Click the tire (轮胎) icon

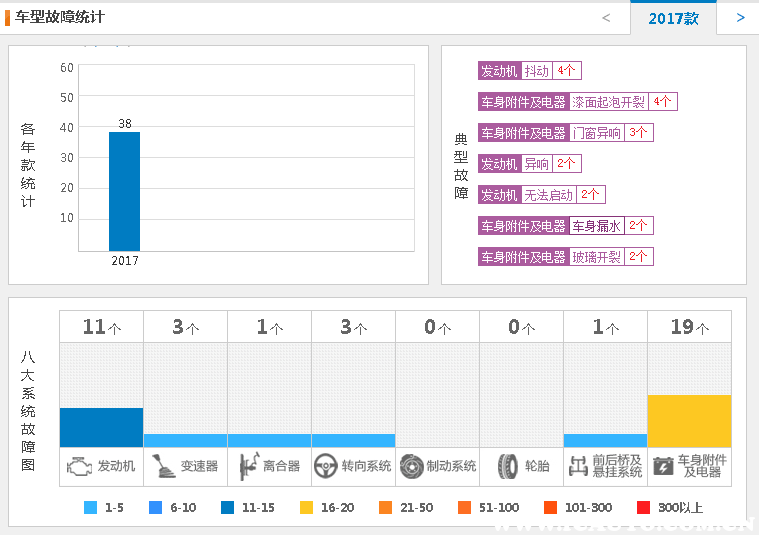pyautogui.click(x=508, y=466)
